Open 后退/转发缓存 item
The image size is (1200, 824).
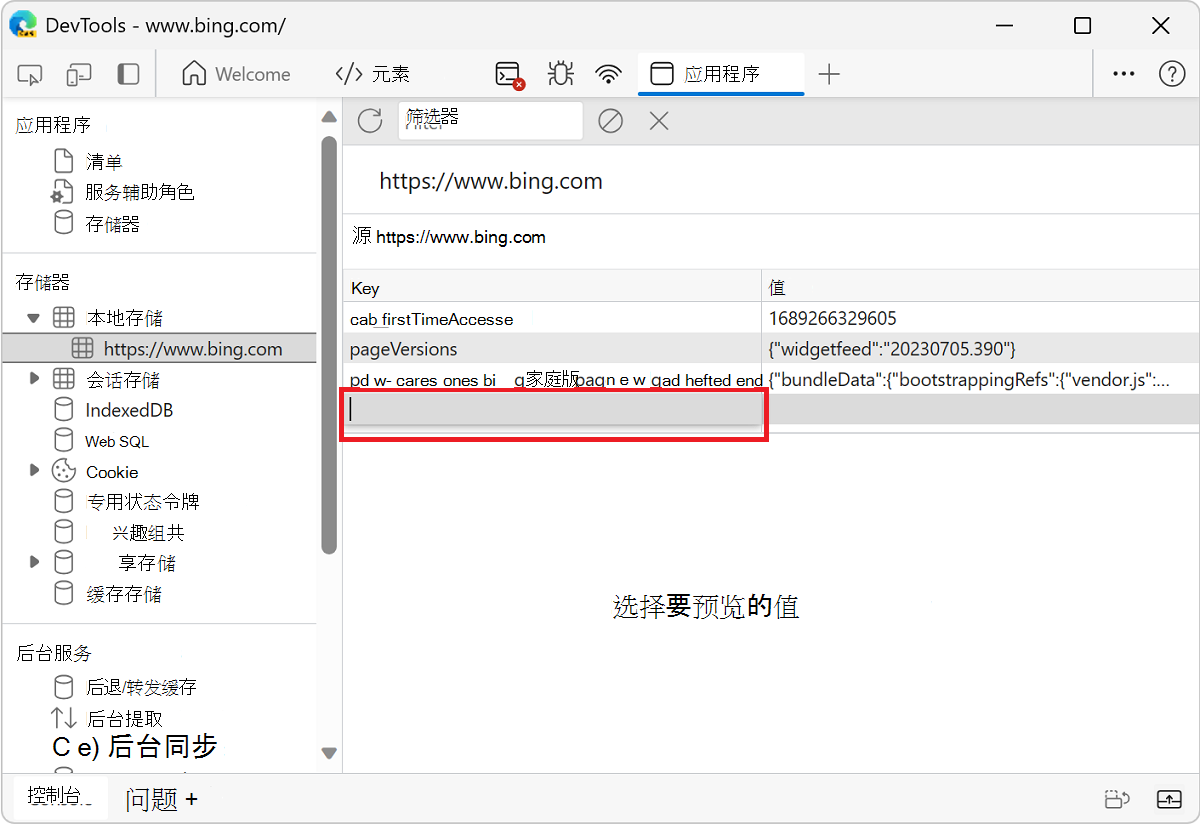[x=141, y=687]
